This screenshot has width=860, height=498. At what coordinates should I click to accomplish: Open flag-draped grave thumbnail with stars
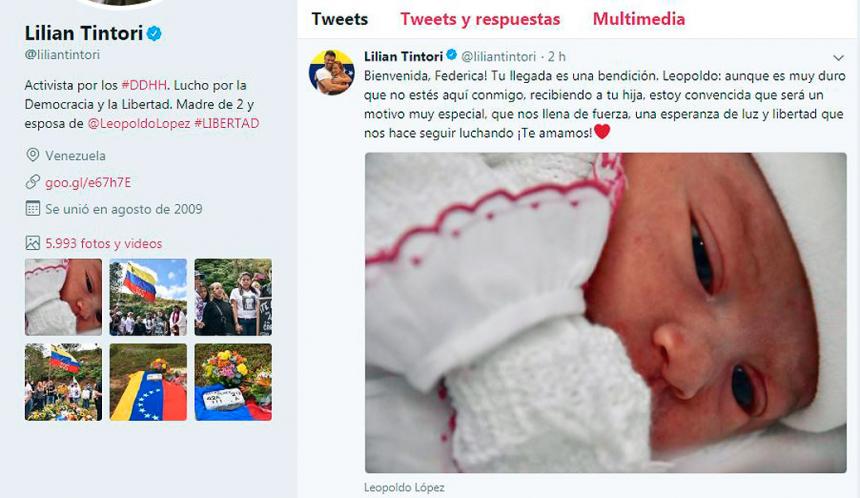coord(148,382)
